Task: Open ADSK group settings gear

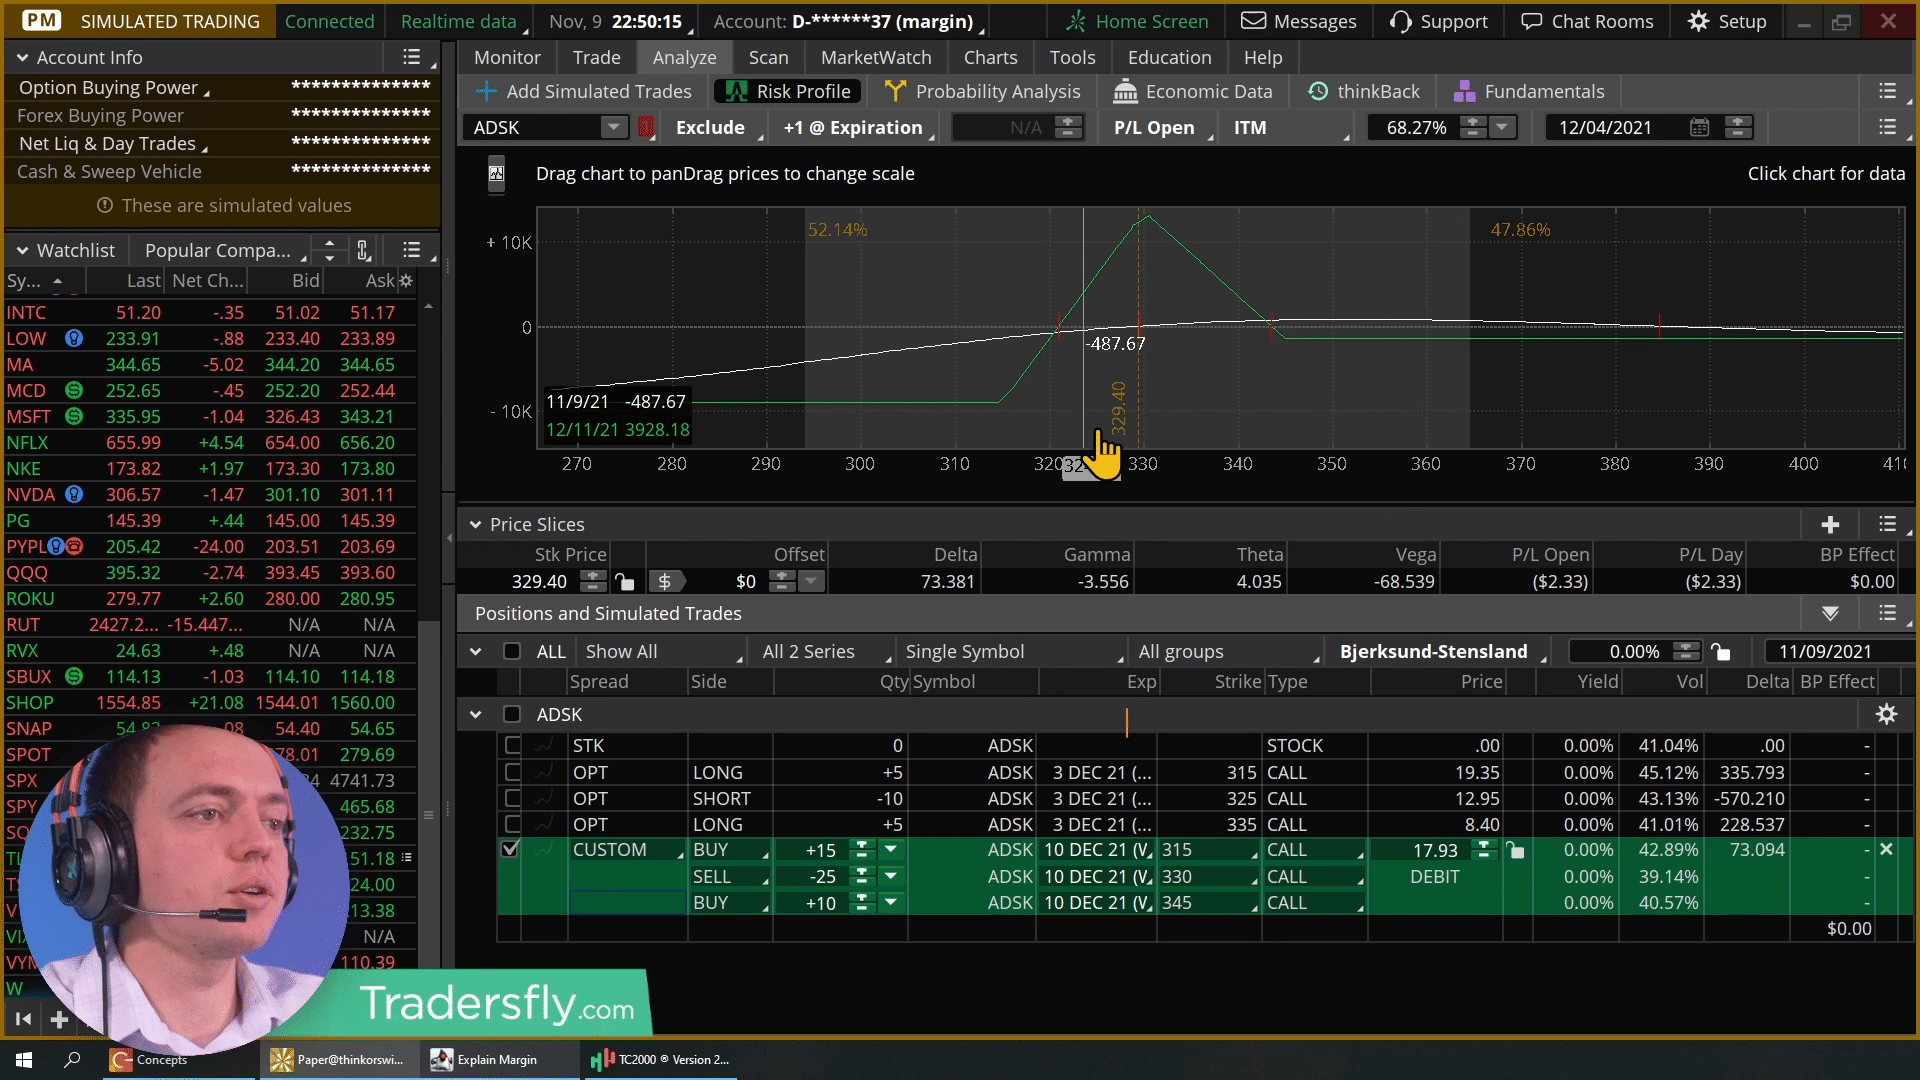Action: 1886,714
